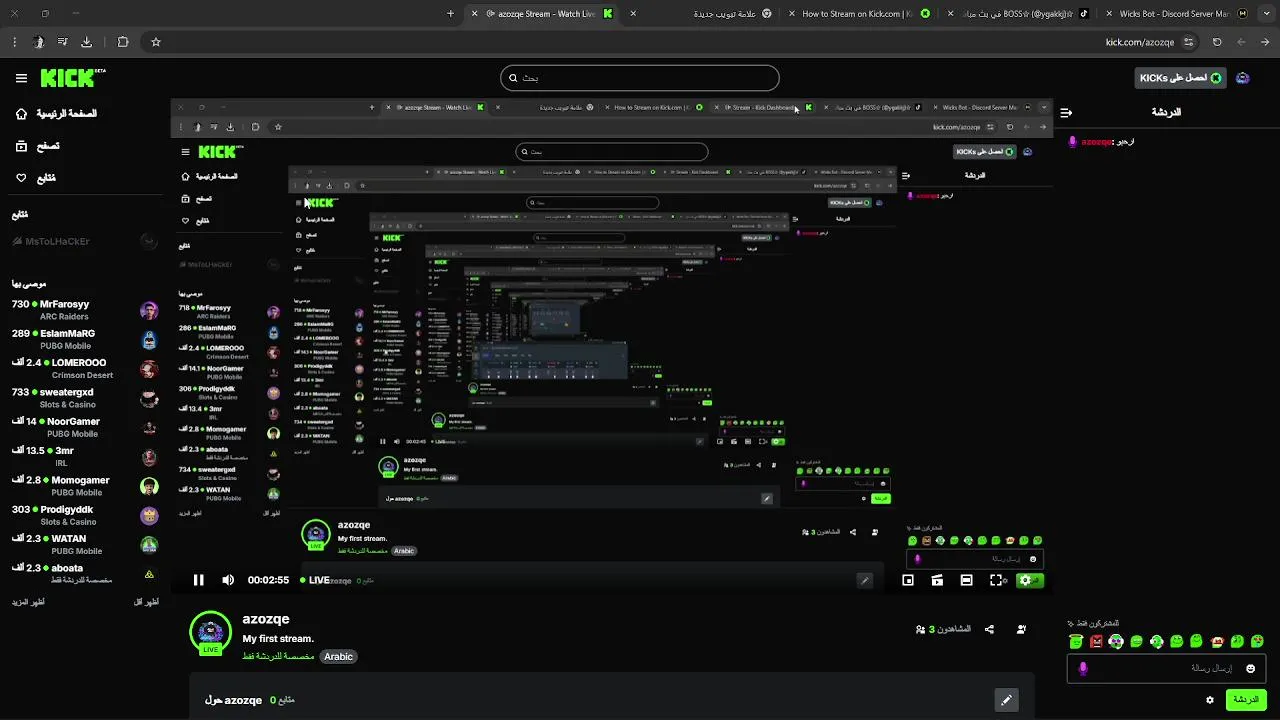Bookmark this page with the star icon
Screen dimensions: 1280x720
pos(156,42)
